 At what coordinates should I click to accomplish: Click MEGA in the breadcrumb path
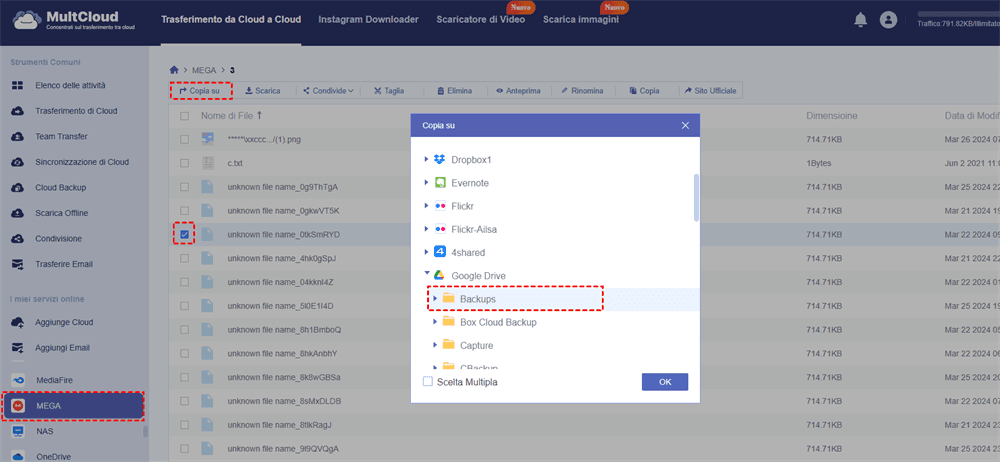[x=204, y=70]
